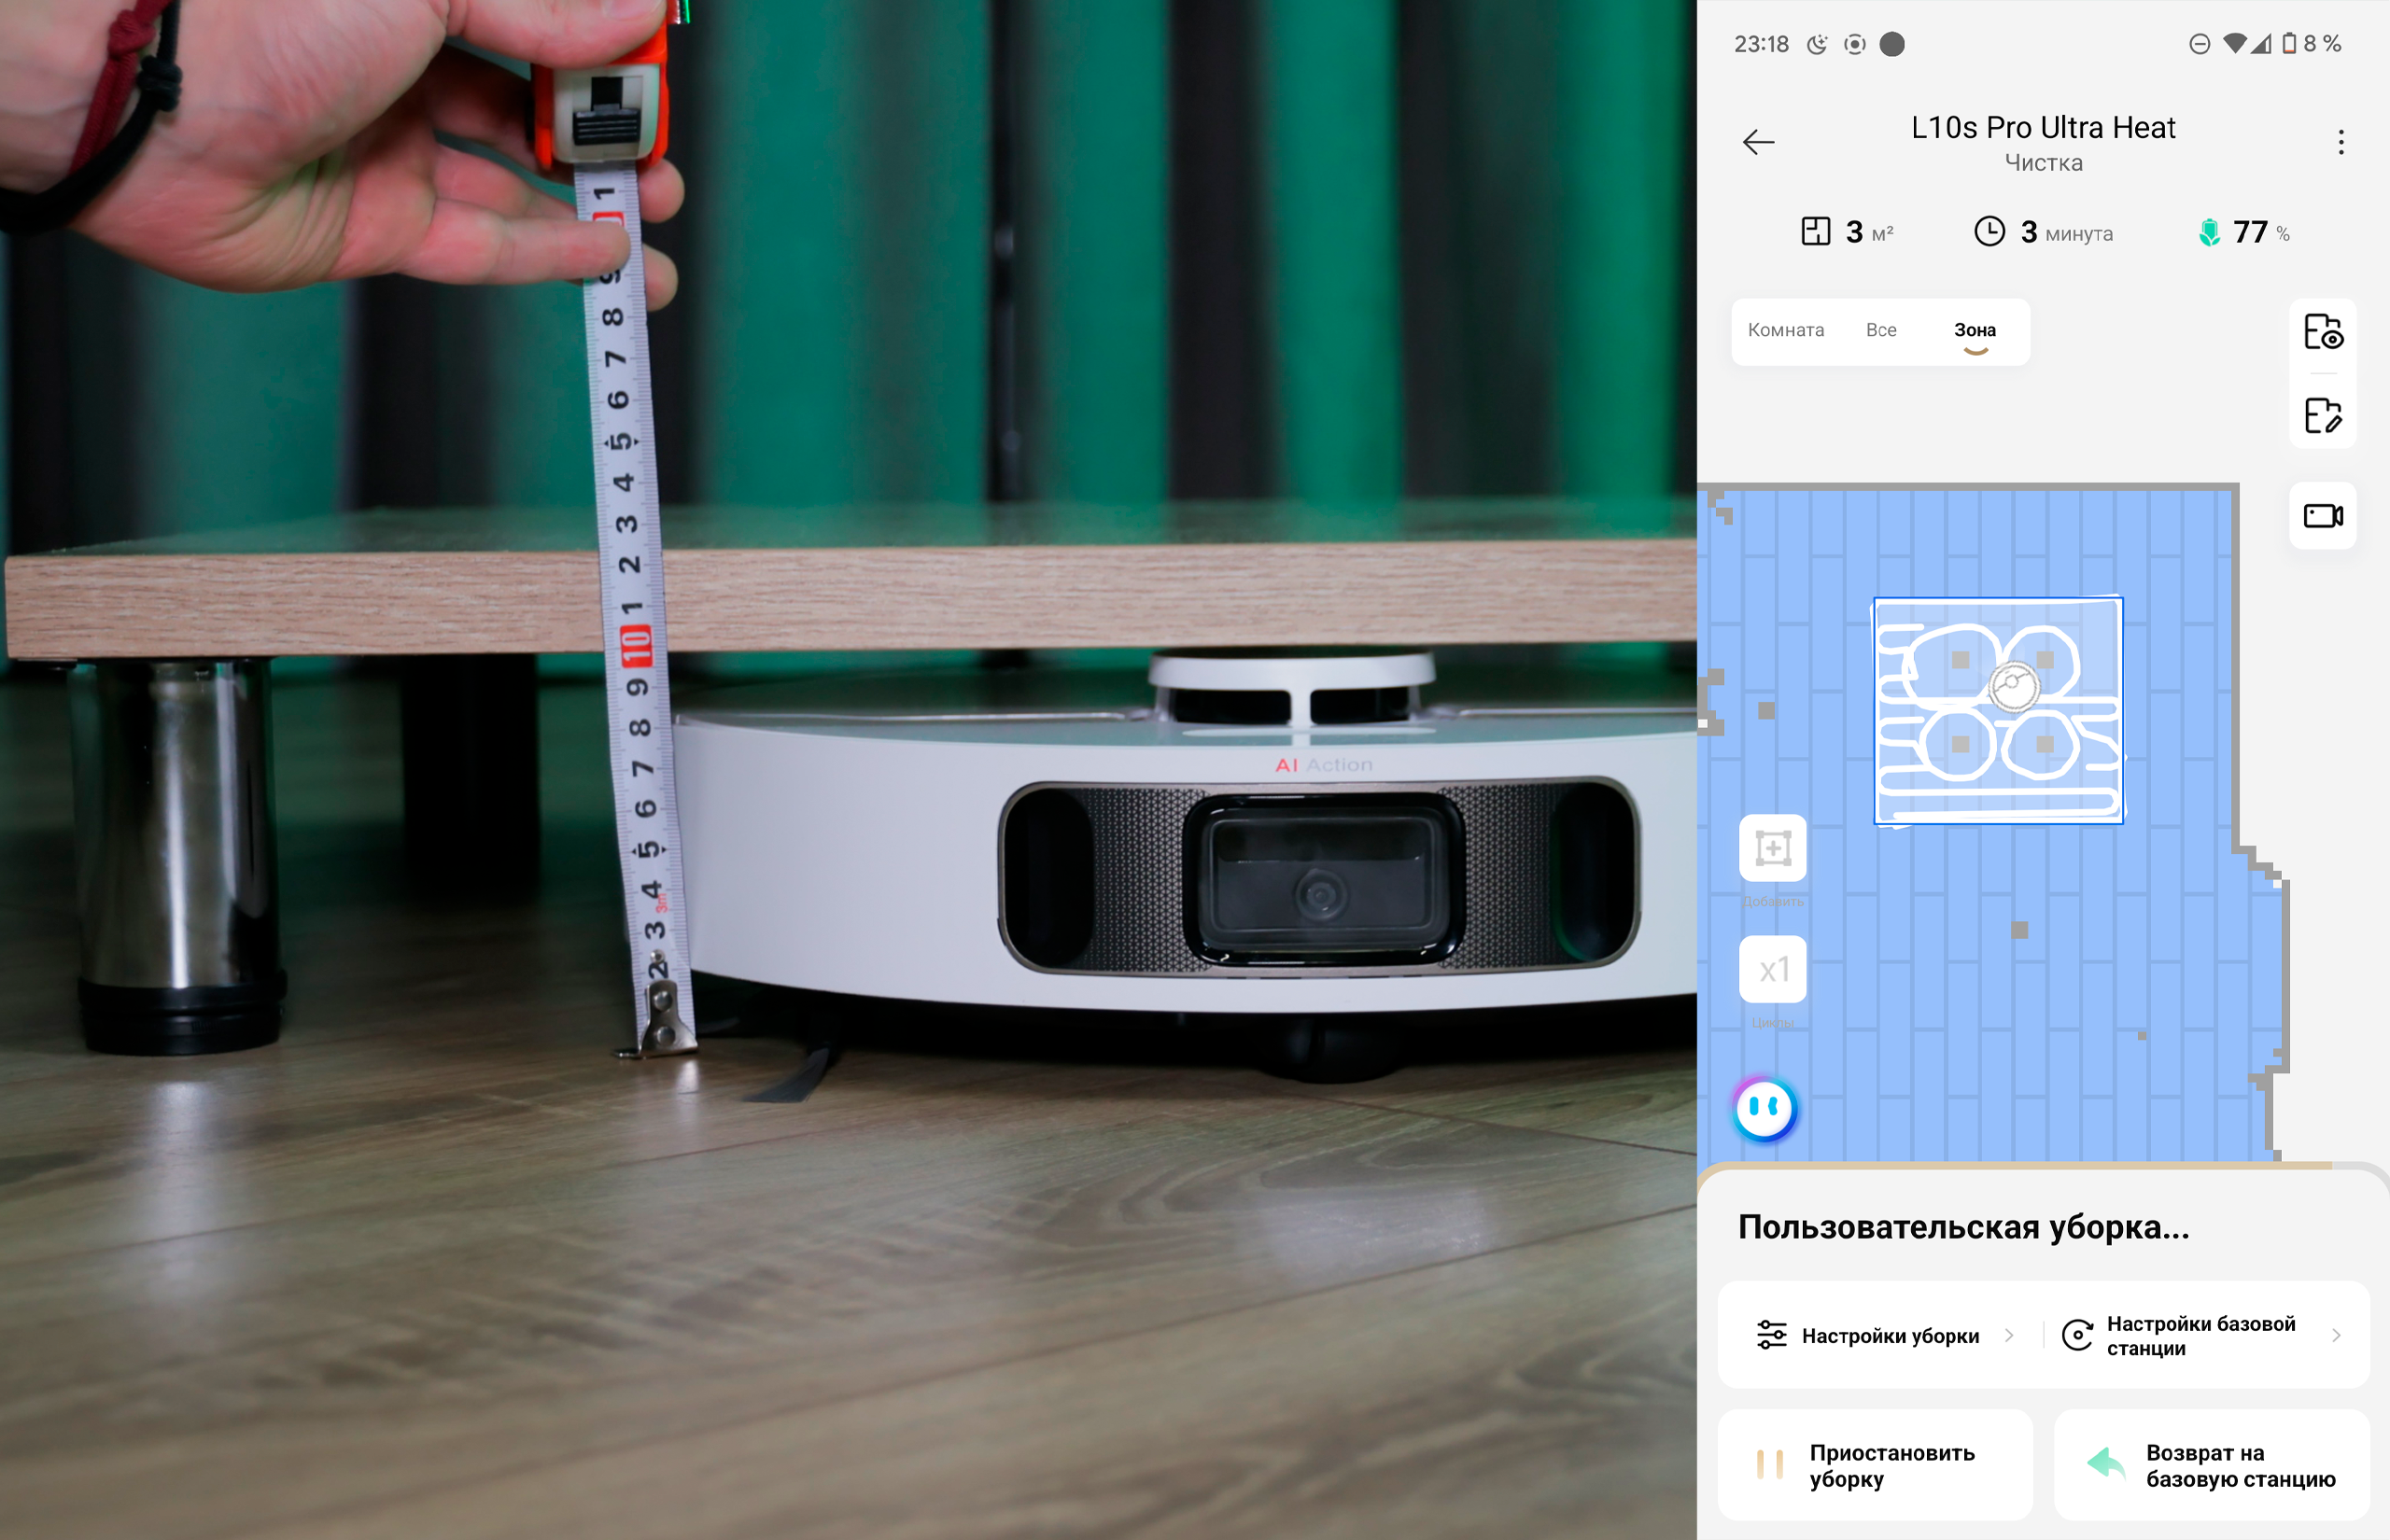The image size is (2390, 1540).
Task: Tap the robot icon on map
Action: tap(2012, 686)
